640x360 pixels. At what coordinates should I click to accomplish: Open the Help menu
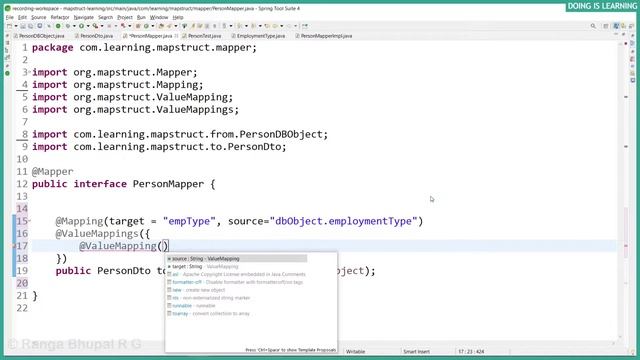click(178, 17)
